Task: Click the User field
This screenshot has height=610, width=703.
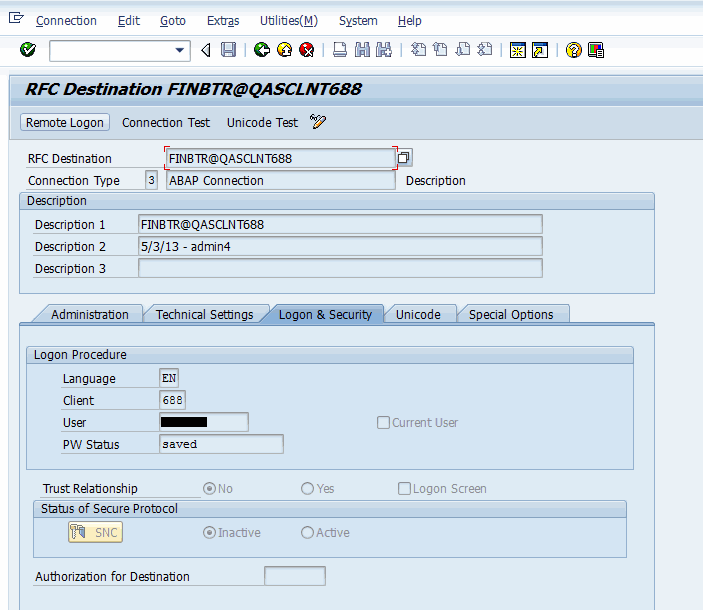Action: [204, 422]
